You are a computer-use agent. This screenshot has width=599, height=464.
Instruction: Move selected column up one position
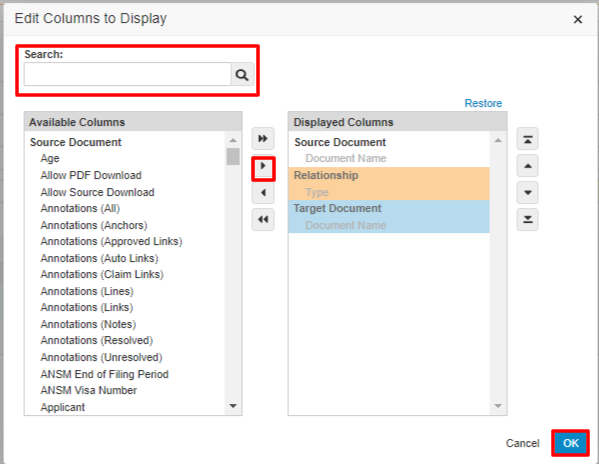pyautogui.click(x=528, y=166)
